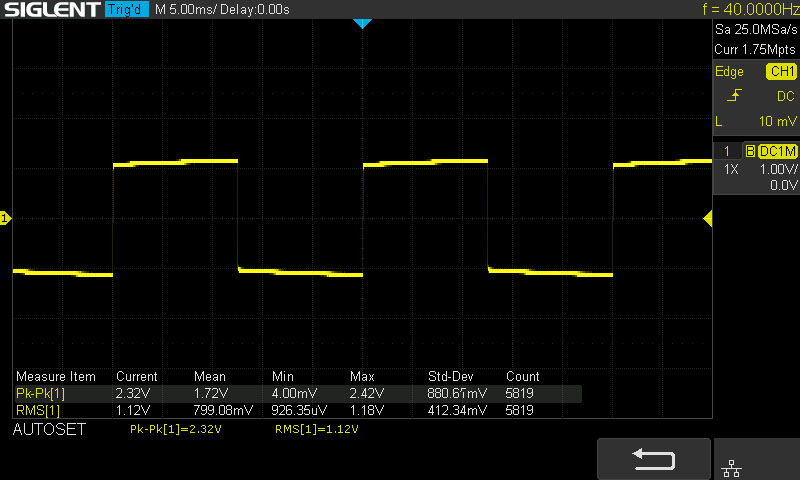Viewport: 800px width, 480px height.
Task: Click the blue trigger position marker
Action: point(362,23)
